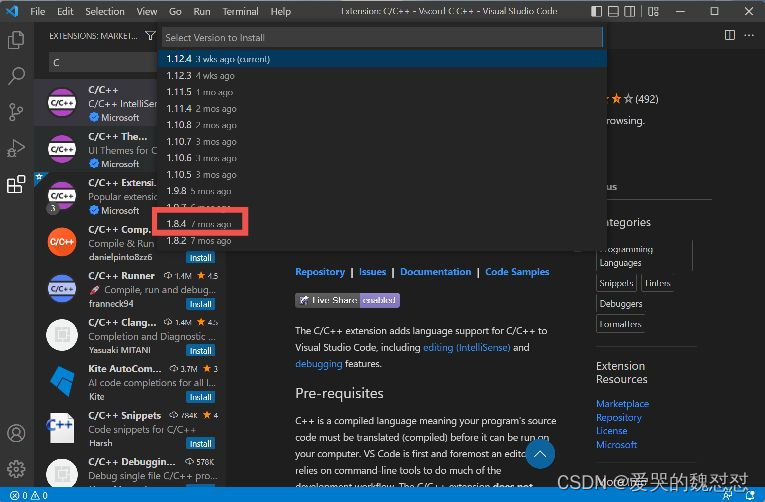Click the extensions search box

click(102, 62)
